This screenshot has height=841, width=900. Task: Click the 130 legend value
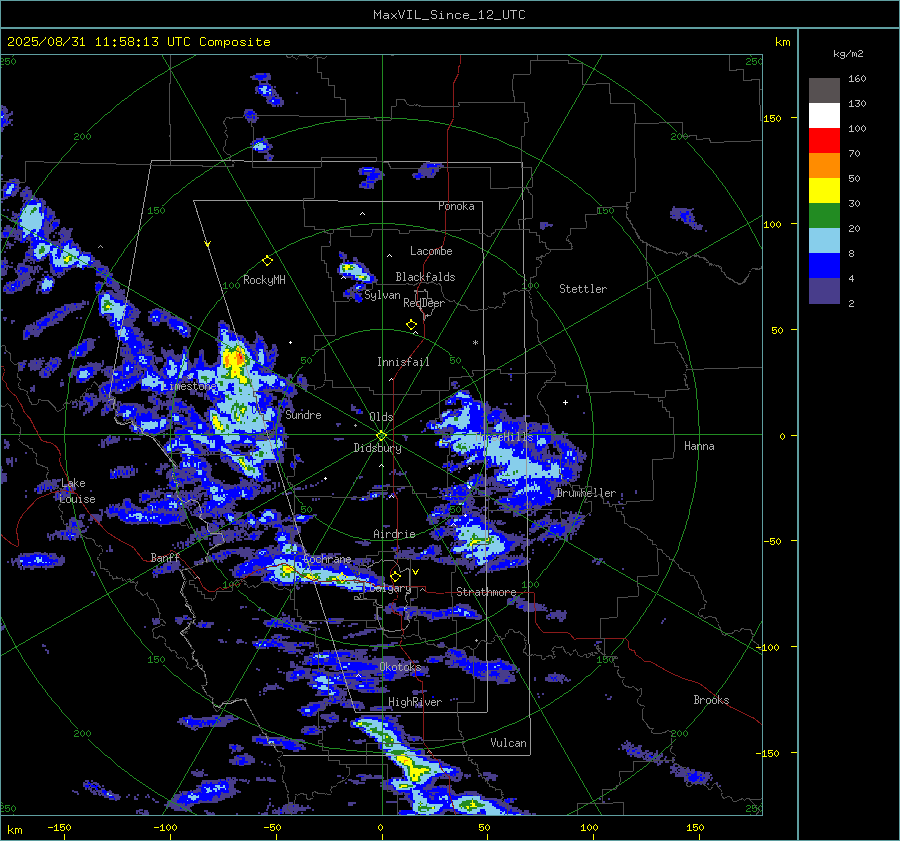coord(857,104)
